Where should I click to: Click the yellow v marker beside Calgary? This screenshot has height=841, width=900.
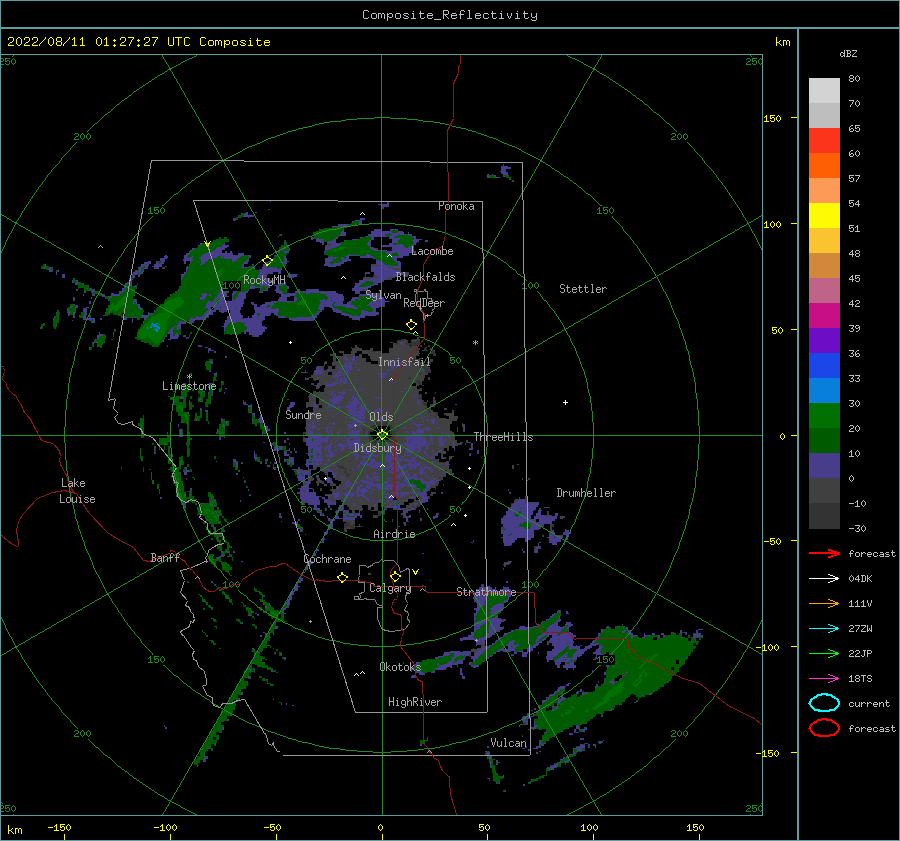(415, 572)
